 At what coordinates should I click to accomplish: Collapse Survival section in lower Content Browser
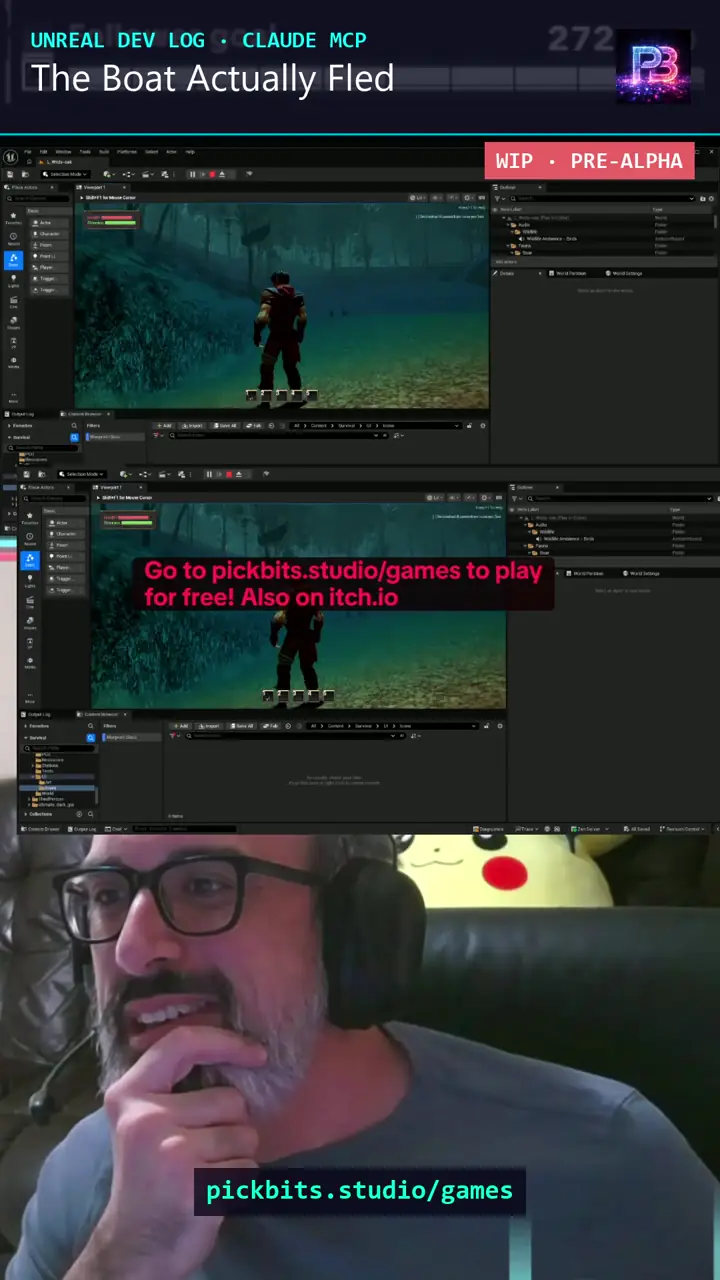[26, 737]
